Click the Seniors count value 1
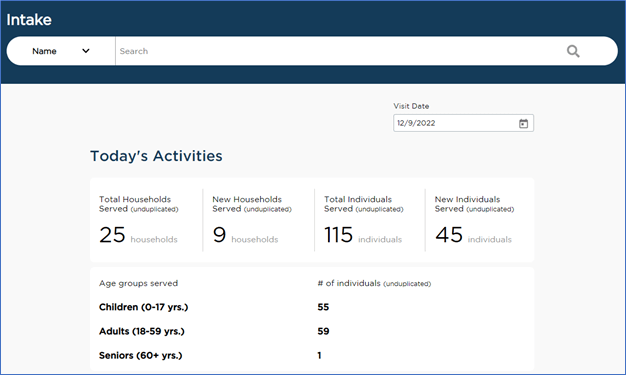Image resolution: width=626 pixels, height=375 pixels. click(319, 355)
